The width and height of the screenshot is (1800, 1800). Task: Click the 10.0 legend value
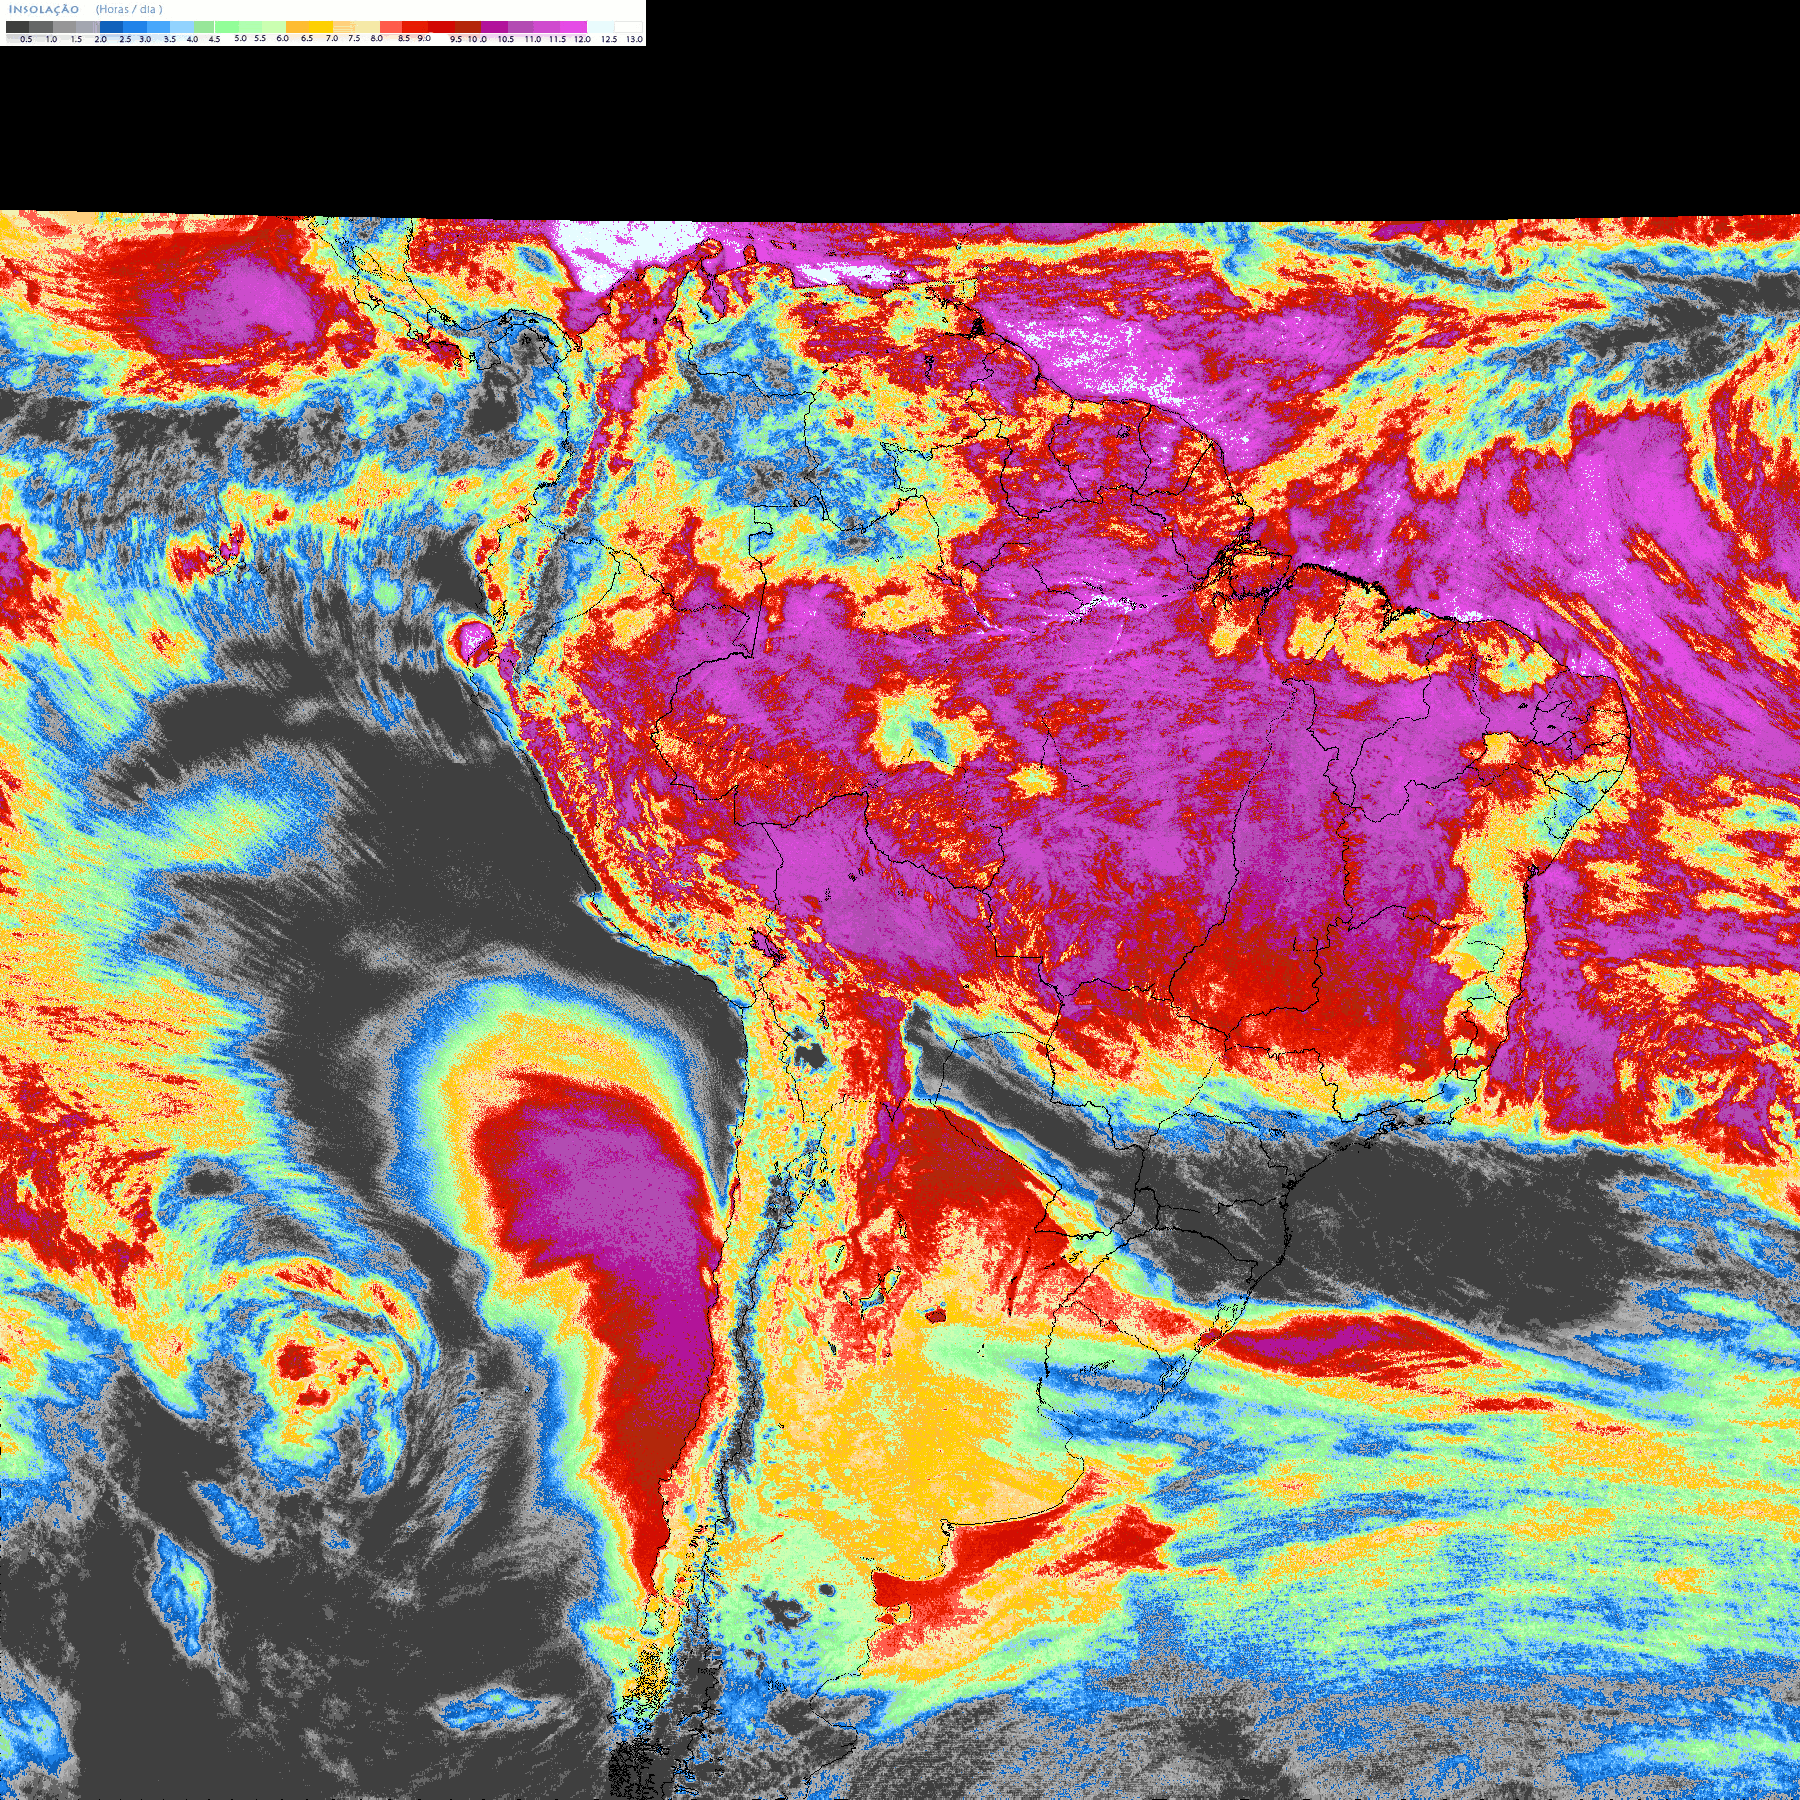(x=477, y=39)
